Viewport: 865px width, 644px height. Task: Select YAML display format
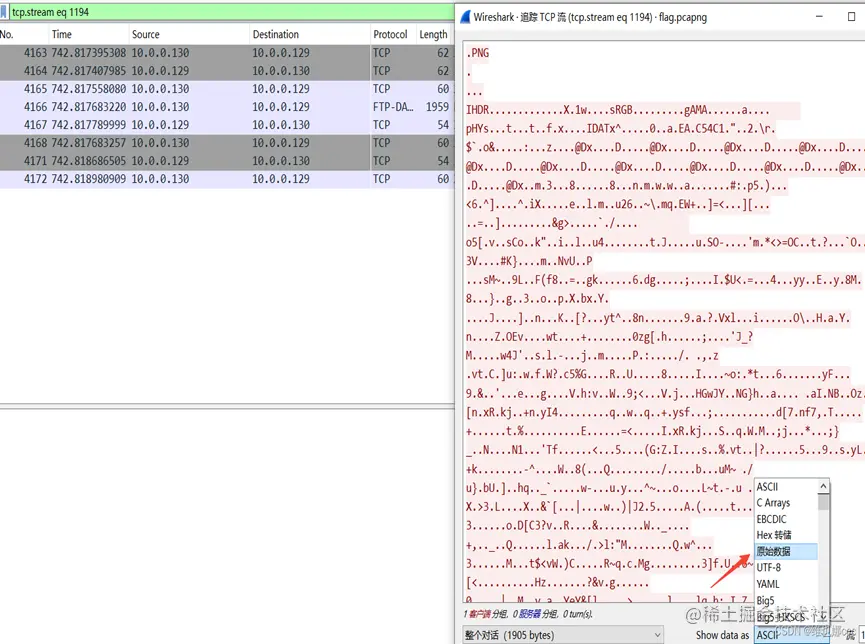(x=786, y=584)
